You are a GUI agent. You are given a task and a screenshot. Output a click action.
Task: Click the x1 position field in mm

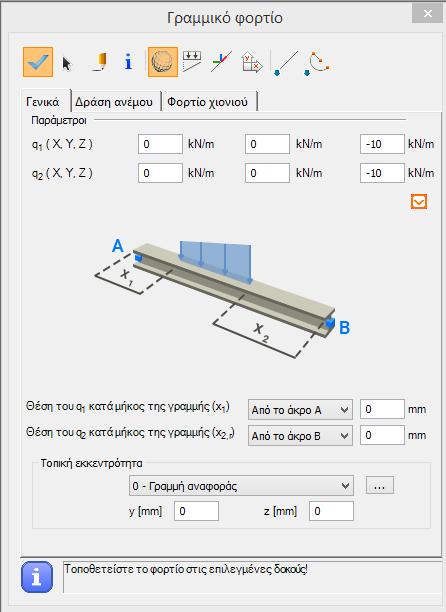click(x=382, y=409)
